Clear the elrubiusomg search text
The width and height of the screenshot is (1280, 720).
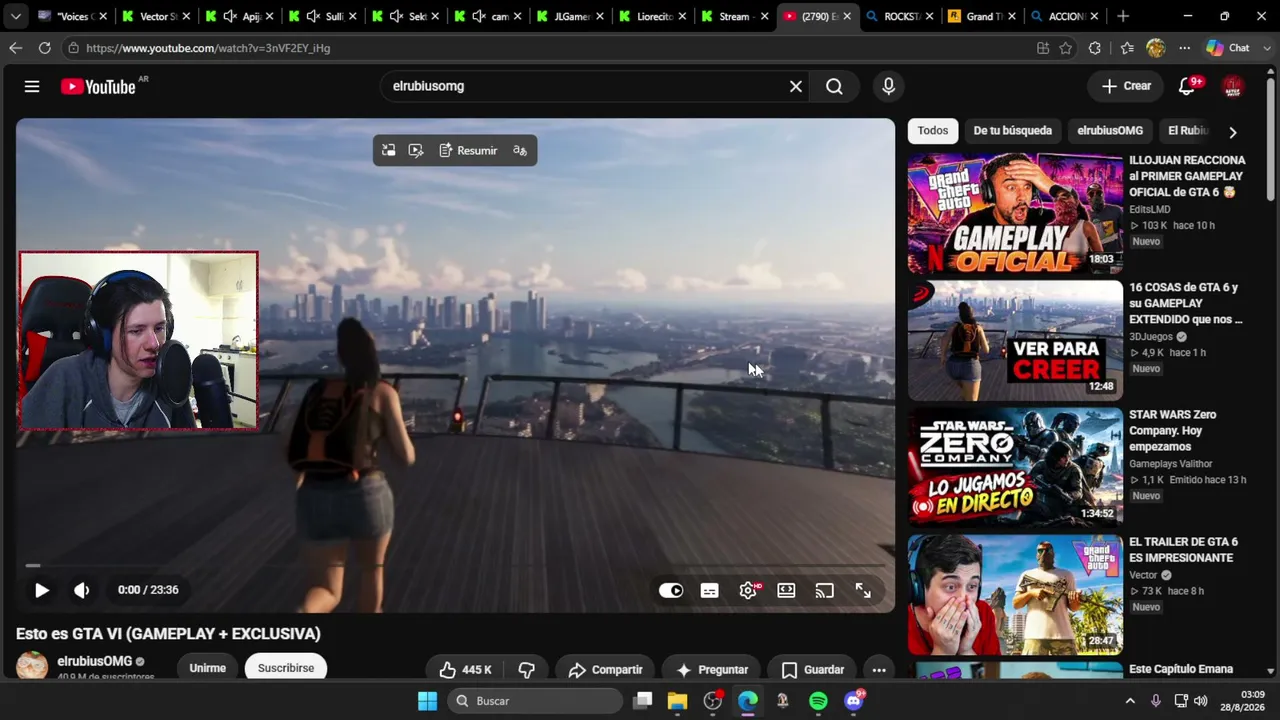pos(796,87)
